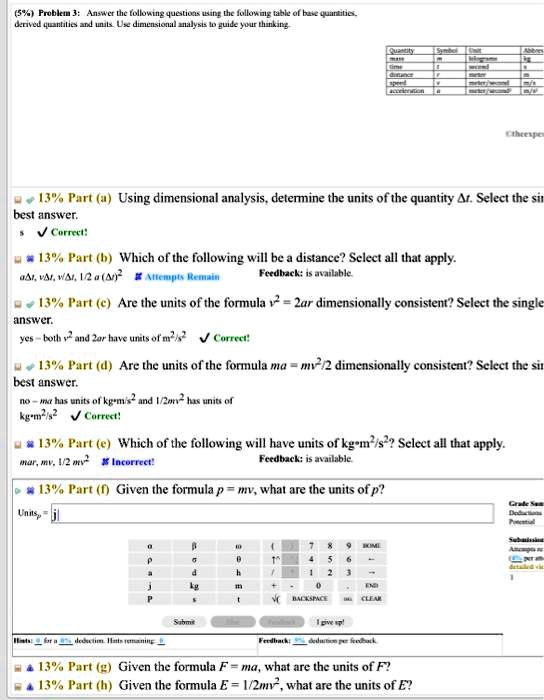Click the green checkmark icon for Part (c)
Screen dimensions: 544x700
click(29, 304)
